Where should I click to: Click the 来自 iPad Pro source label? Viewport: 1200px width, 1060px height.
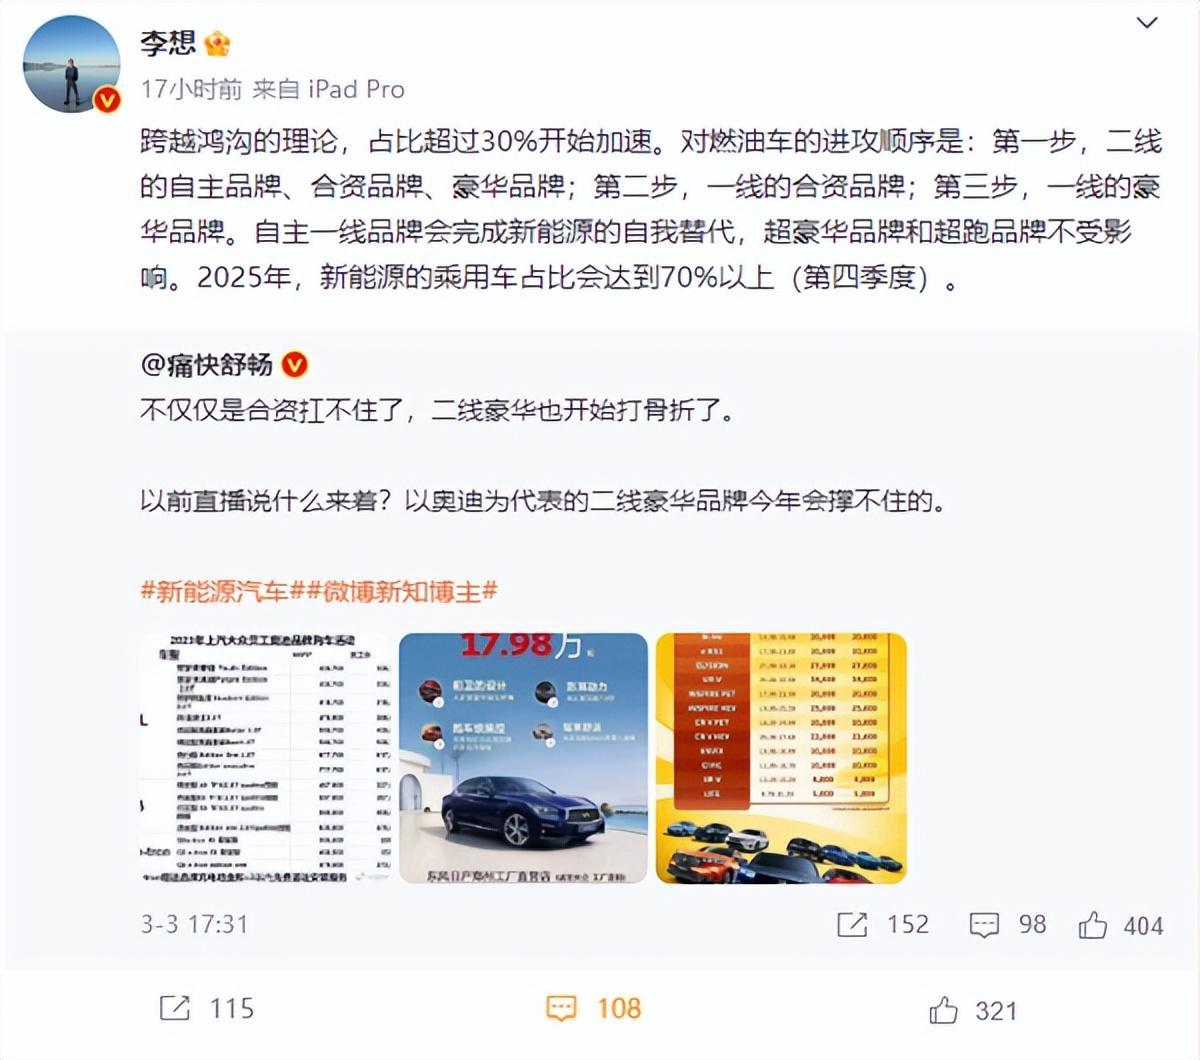point(329,89)
